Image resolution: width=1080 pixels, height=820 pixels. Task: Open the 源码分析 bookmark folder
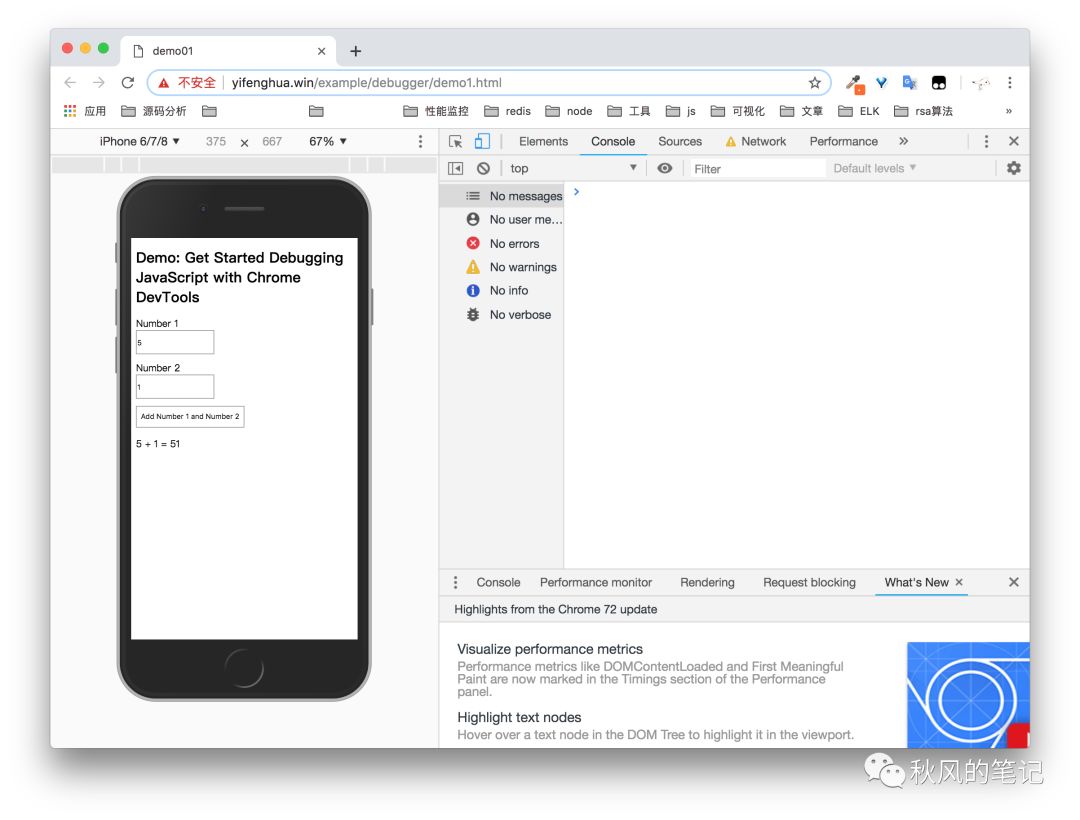click(x=154, y=111)
